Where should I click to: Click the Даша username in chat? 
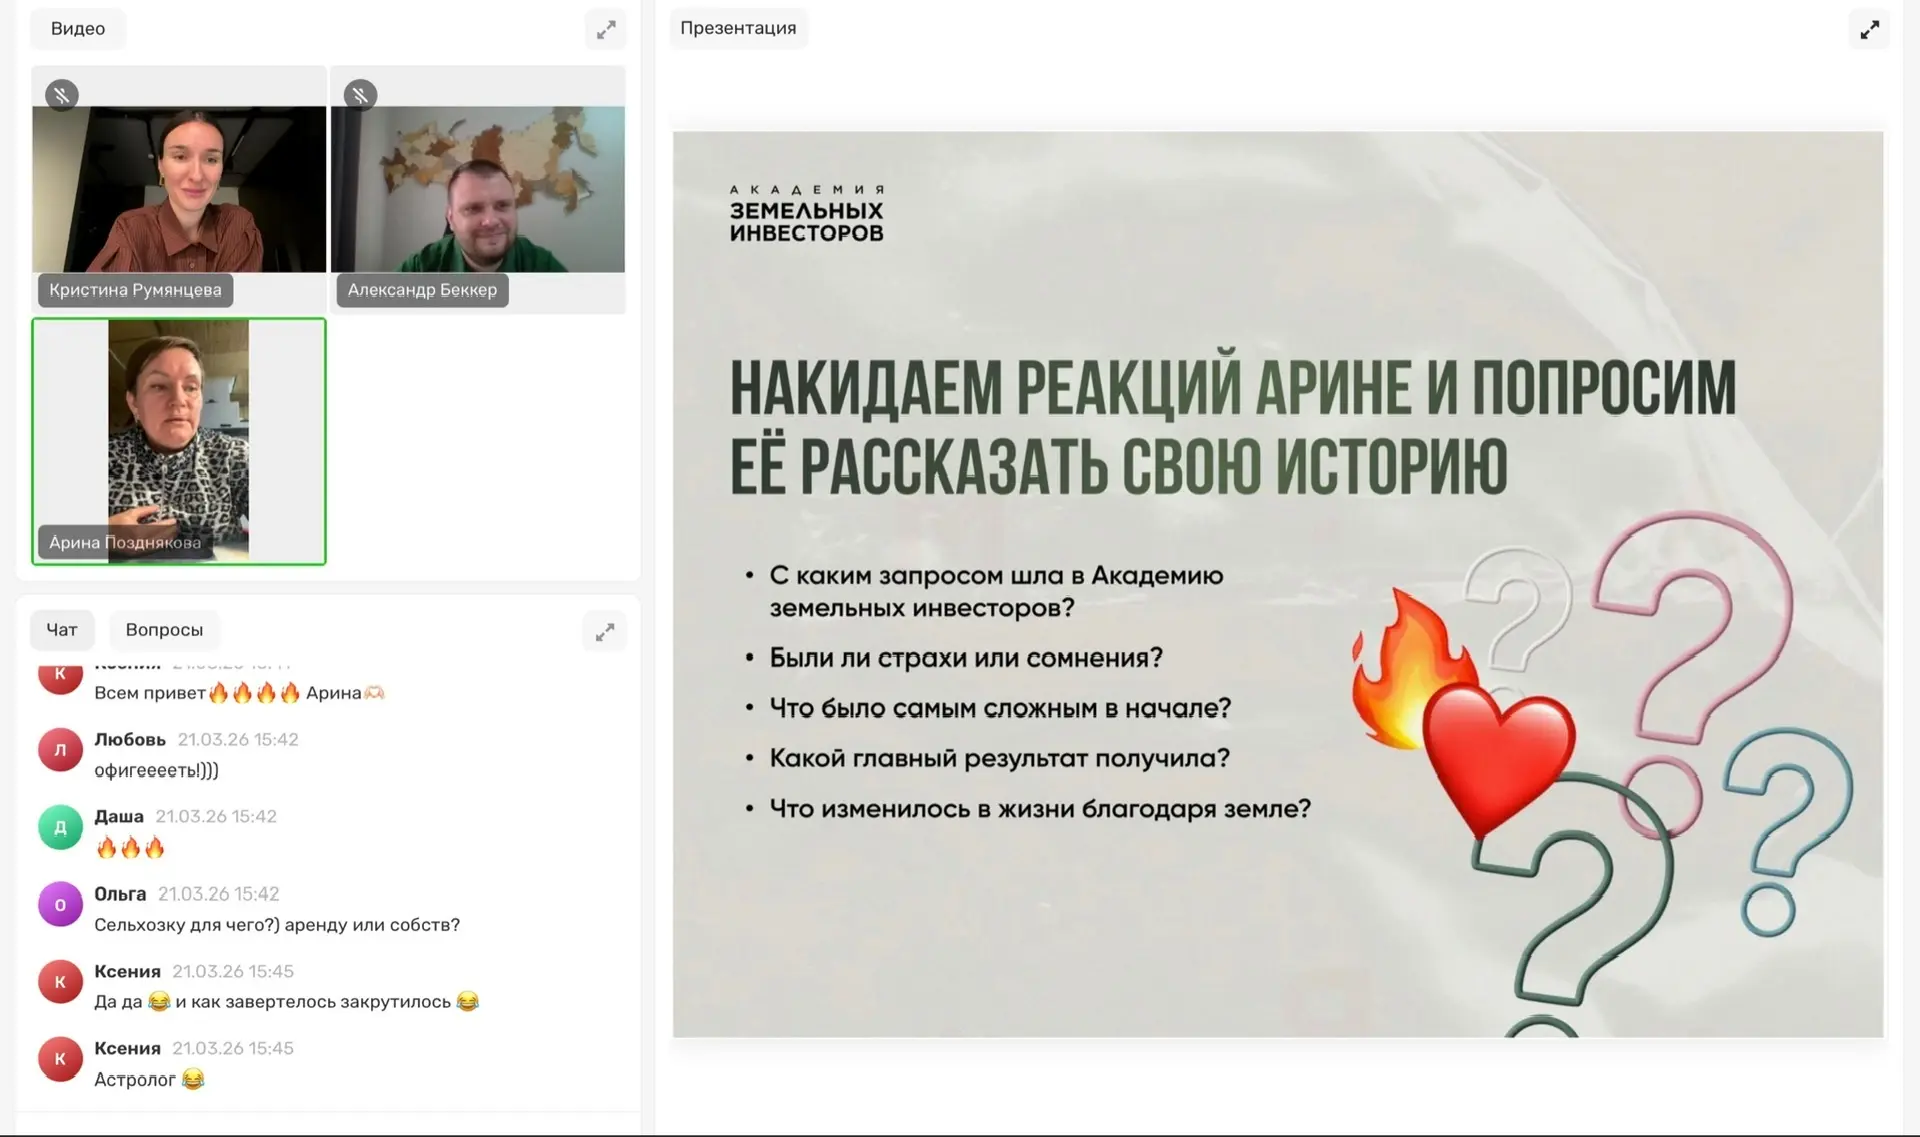(119, 817)
